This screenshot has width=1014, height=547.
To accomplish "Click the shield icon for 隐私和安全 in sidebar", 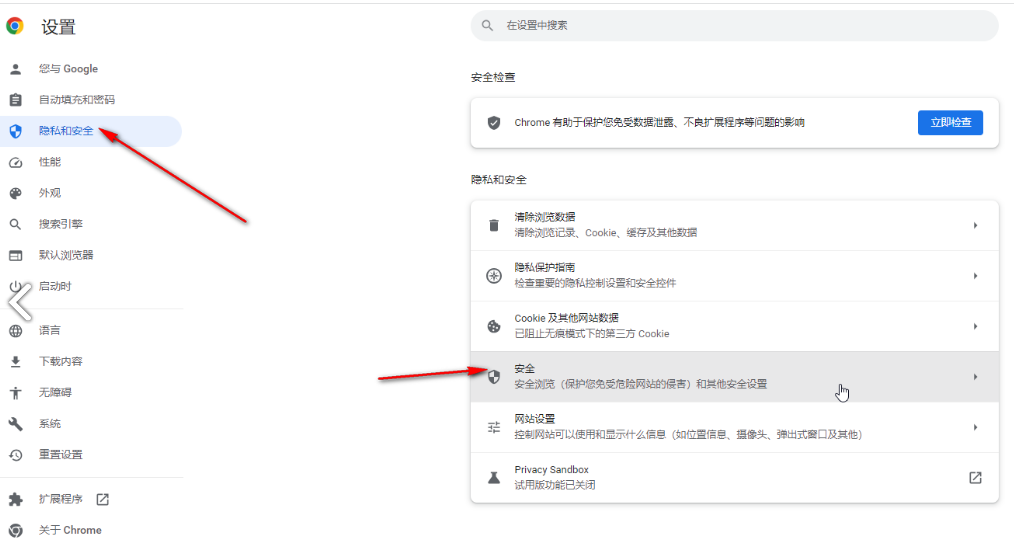I will click(16, 131).
